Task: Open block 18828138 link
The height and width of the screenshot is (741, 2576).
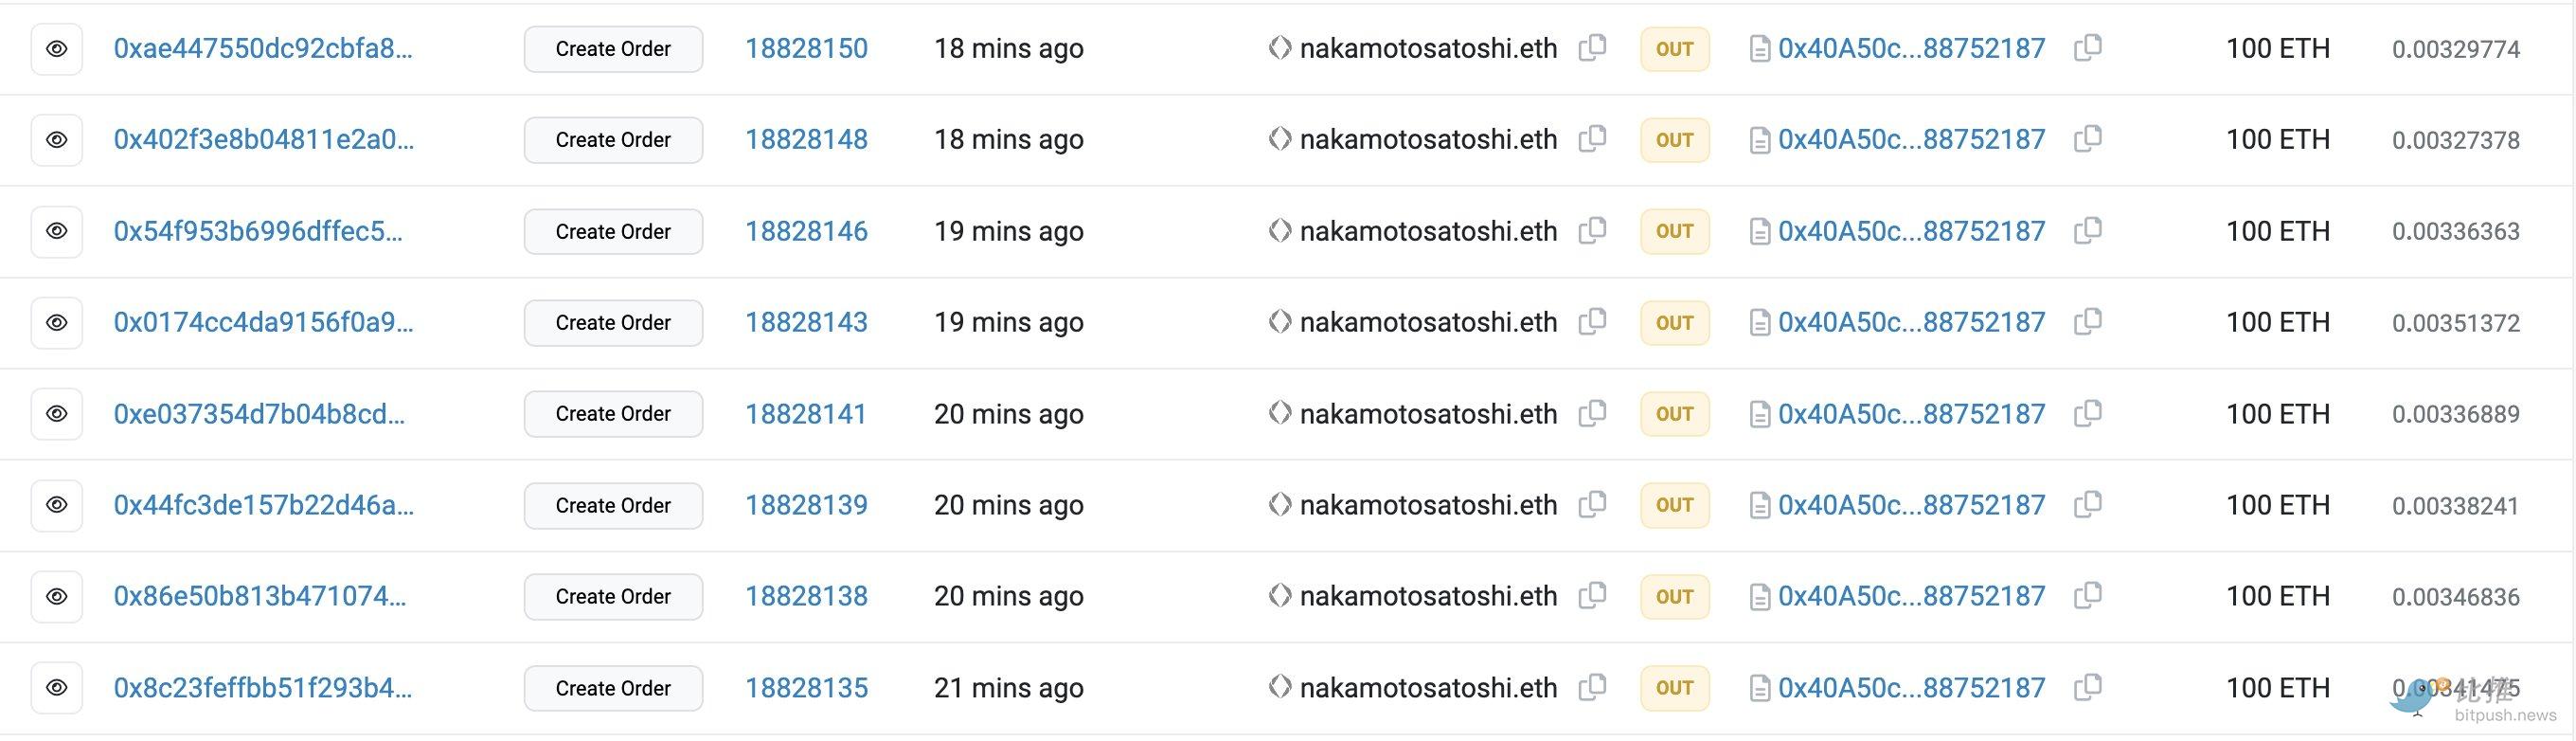Action: 806,596
